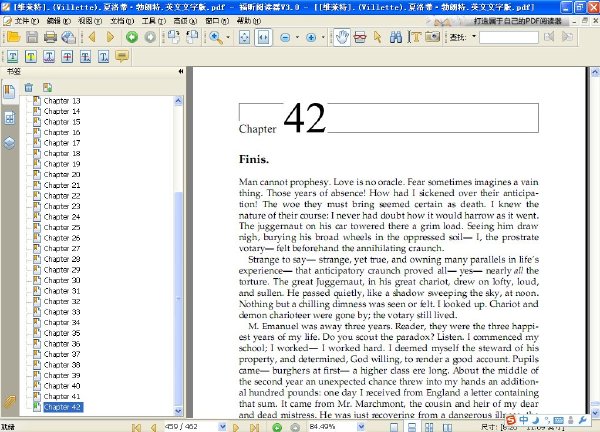Click document scrollbar up arrow
Screen dimensions: 600x432
[595, 72]
